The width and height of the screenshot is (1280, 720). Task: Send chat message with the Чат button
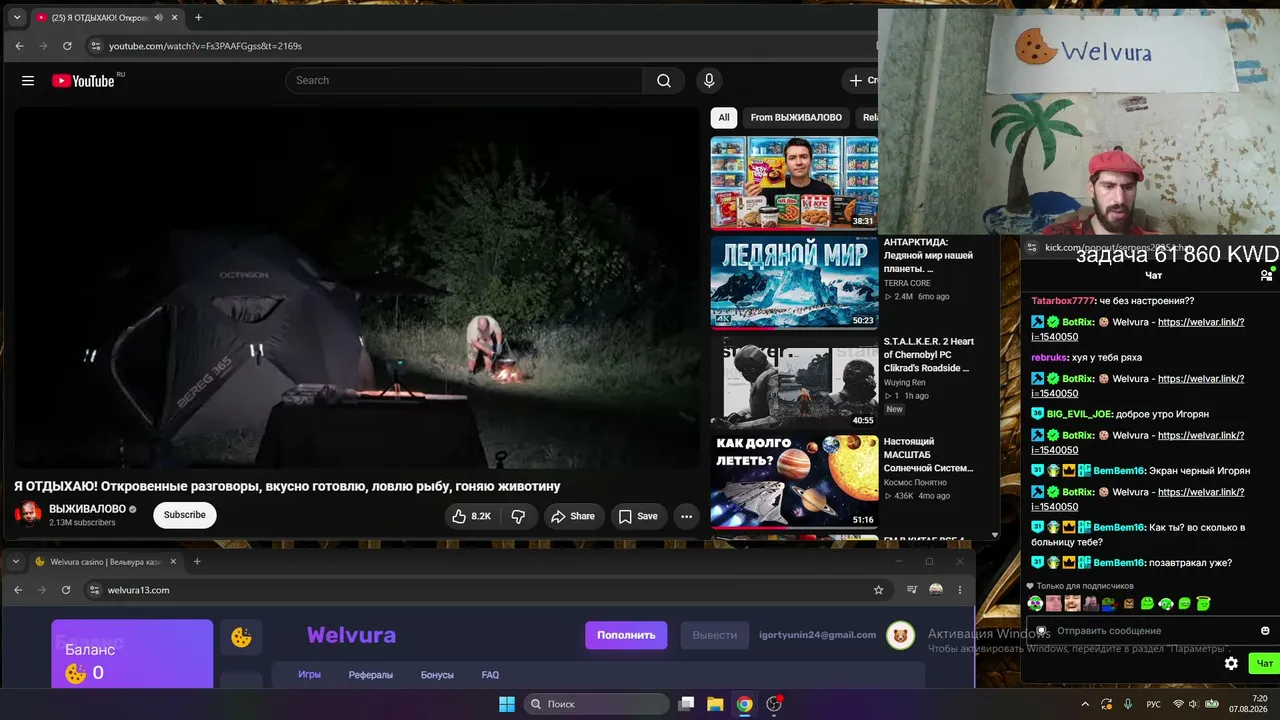pyautogui.click(x=1264, y=663)
